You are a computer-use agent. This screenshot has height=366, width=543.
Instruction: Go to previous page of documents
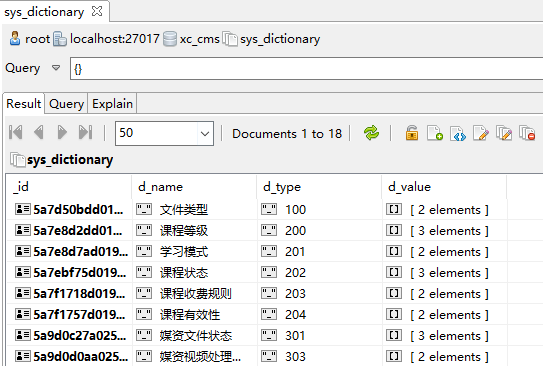tap(39, 133)
